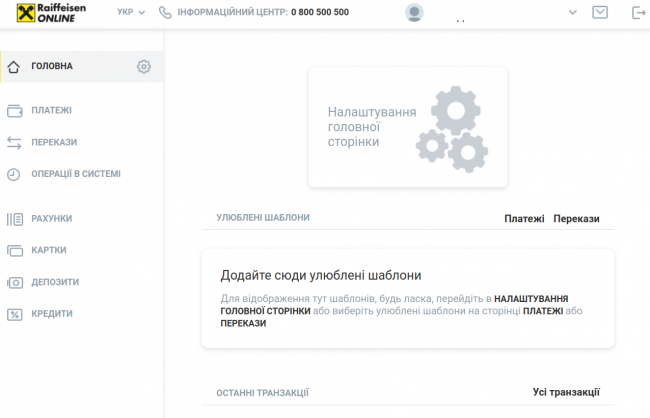The height and width of the screenshot is (418, 650).
Task: Click the house icon beside ГОЛОВНА
Action: pyautogui.click(x=14, y=67)
